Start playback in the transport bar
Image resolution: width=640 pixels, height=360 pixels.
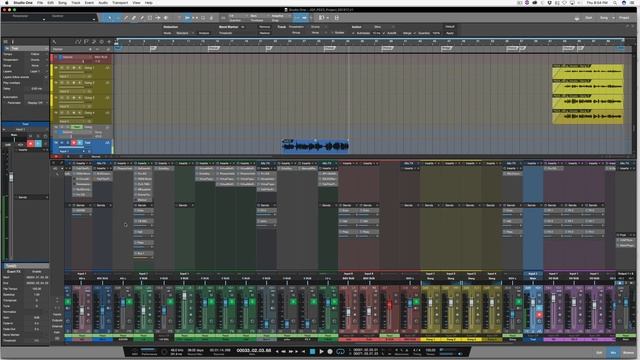coord(321,351)
